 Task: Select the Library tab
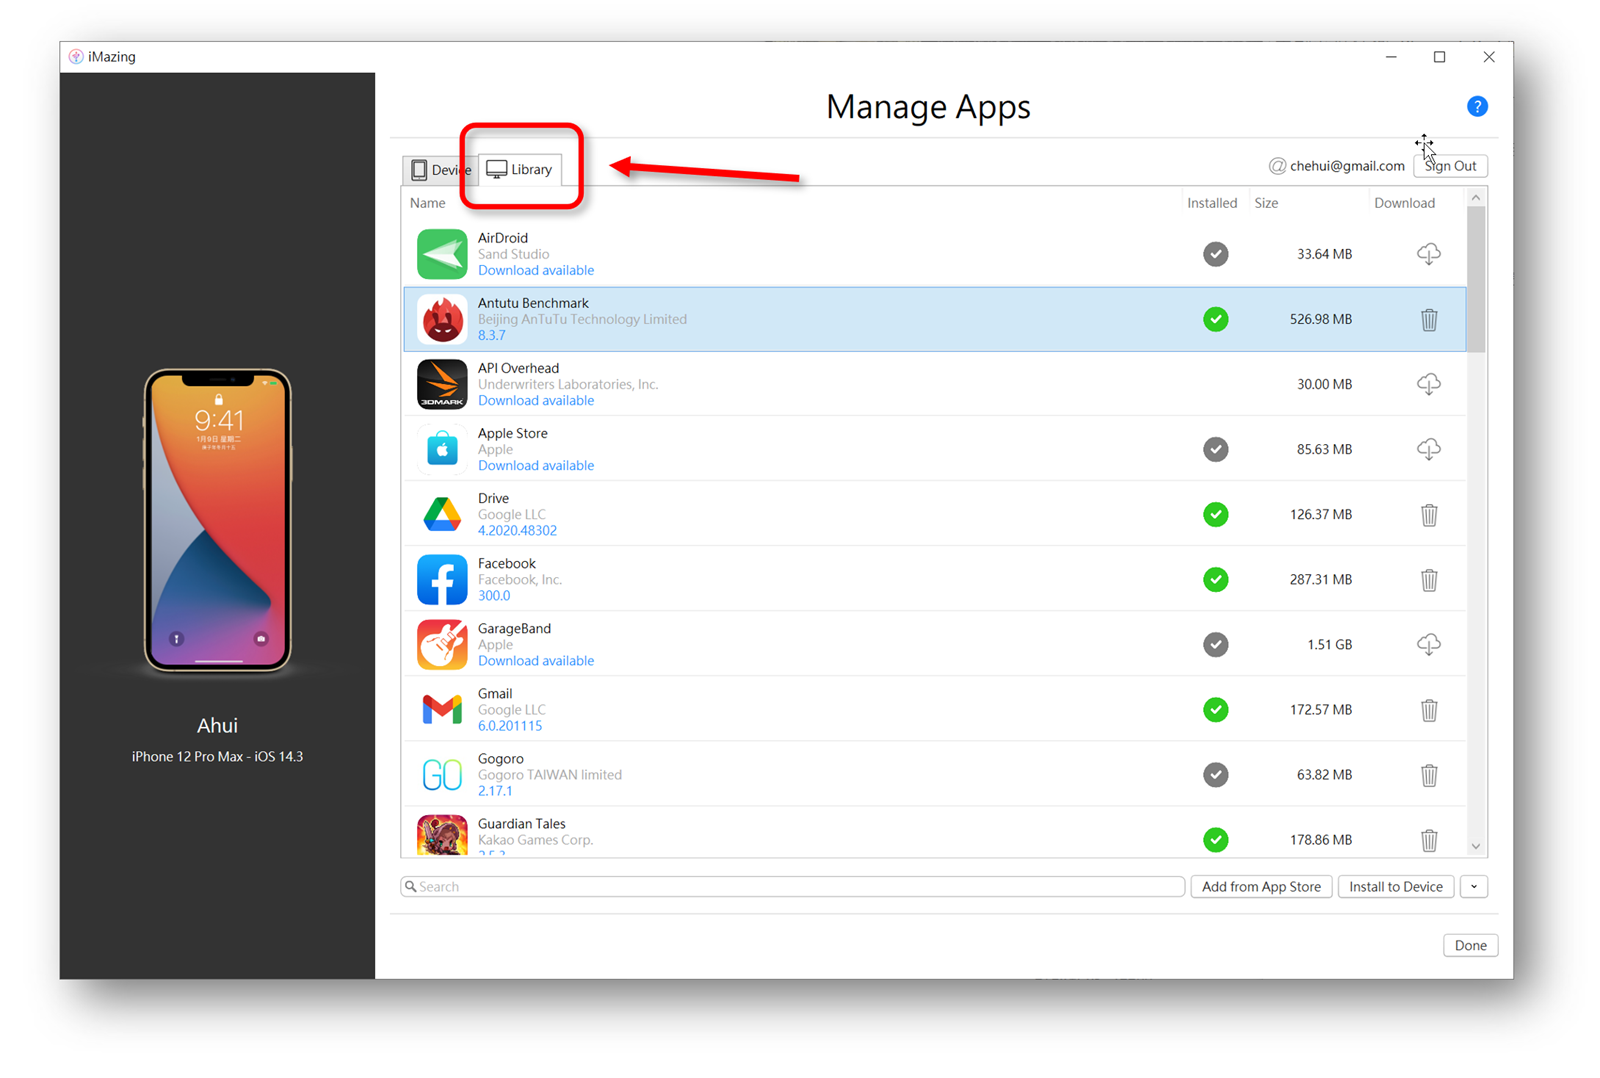[520, 170]
